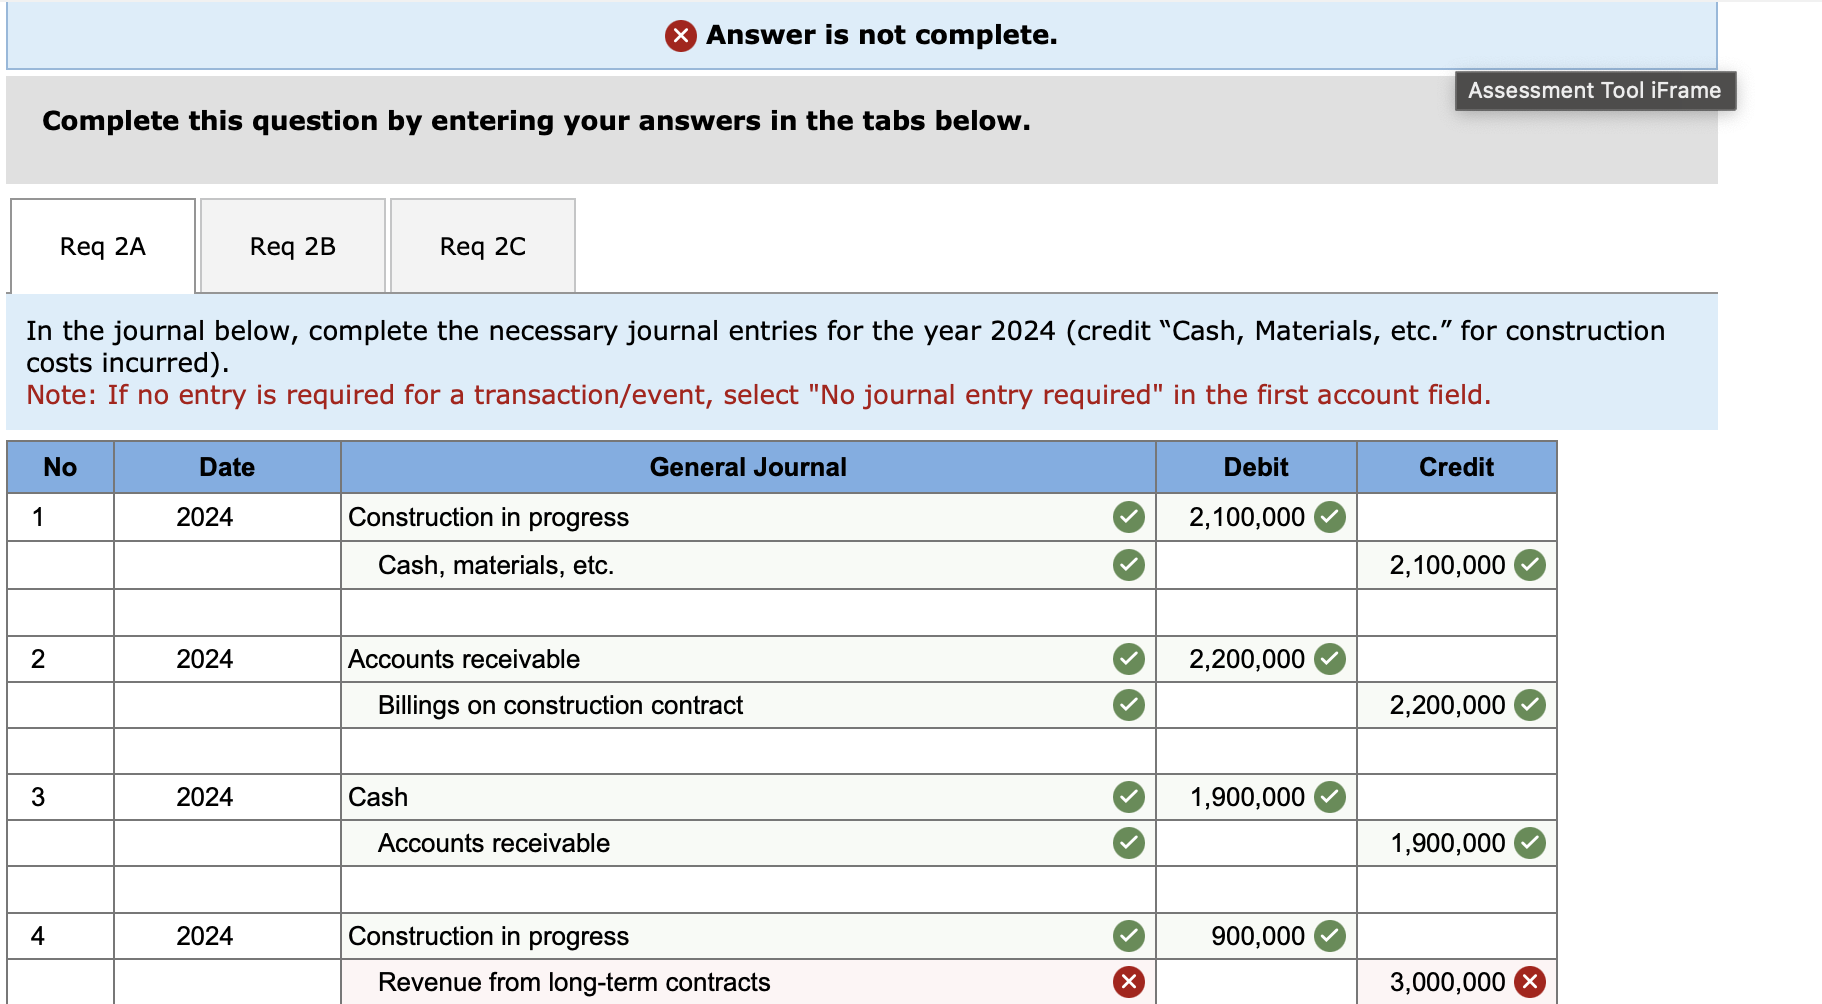Click green check next to the Cash account row

(x=1129, y=797)
